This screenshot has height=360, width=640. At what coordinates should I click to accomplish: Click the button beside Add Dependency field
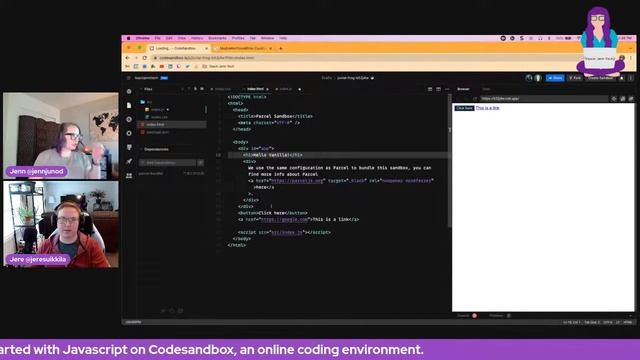(x=201, y=163)
